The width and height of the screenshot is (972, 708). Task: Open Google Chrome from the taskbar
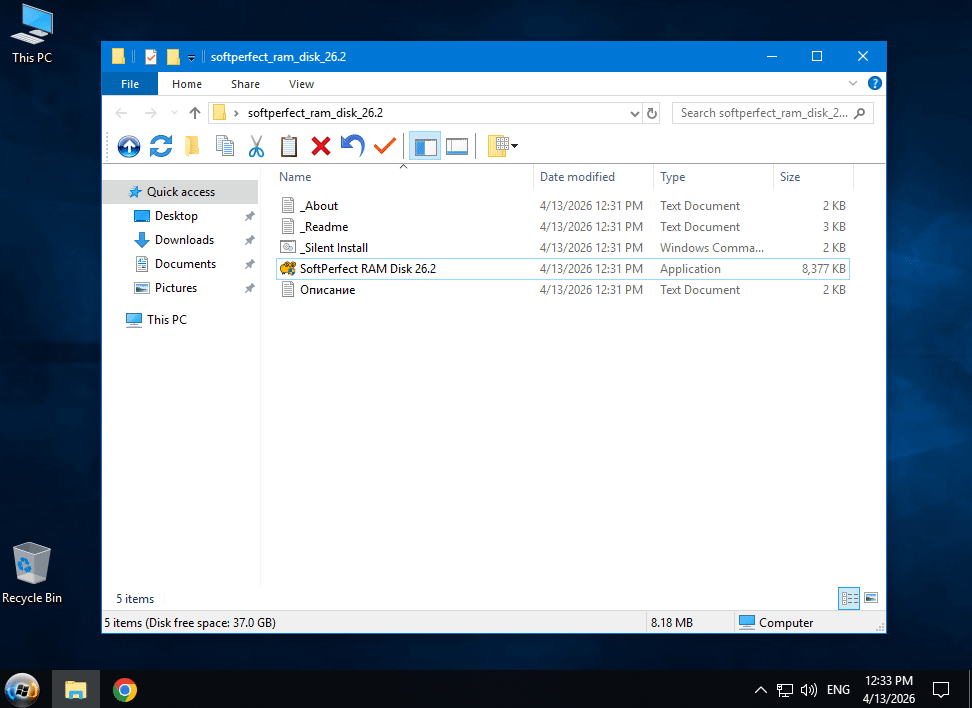pos(125,689)
